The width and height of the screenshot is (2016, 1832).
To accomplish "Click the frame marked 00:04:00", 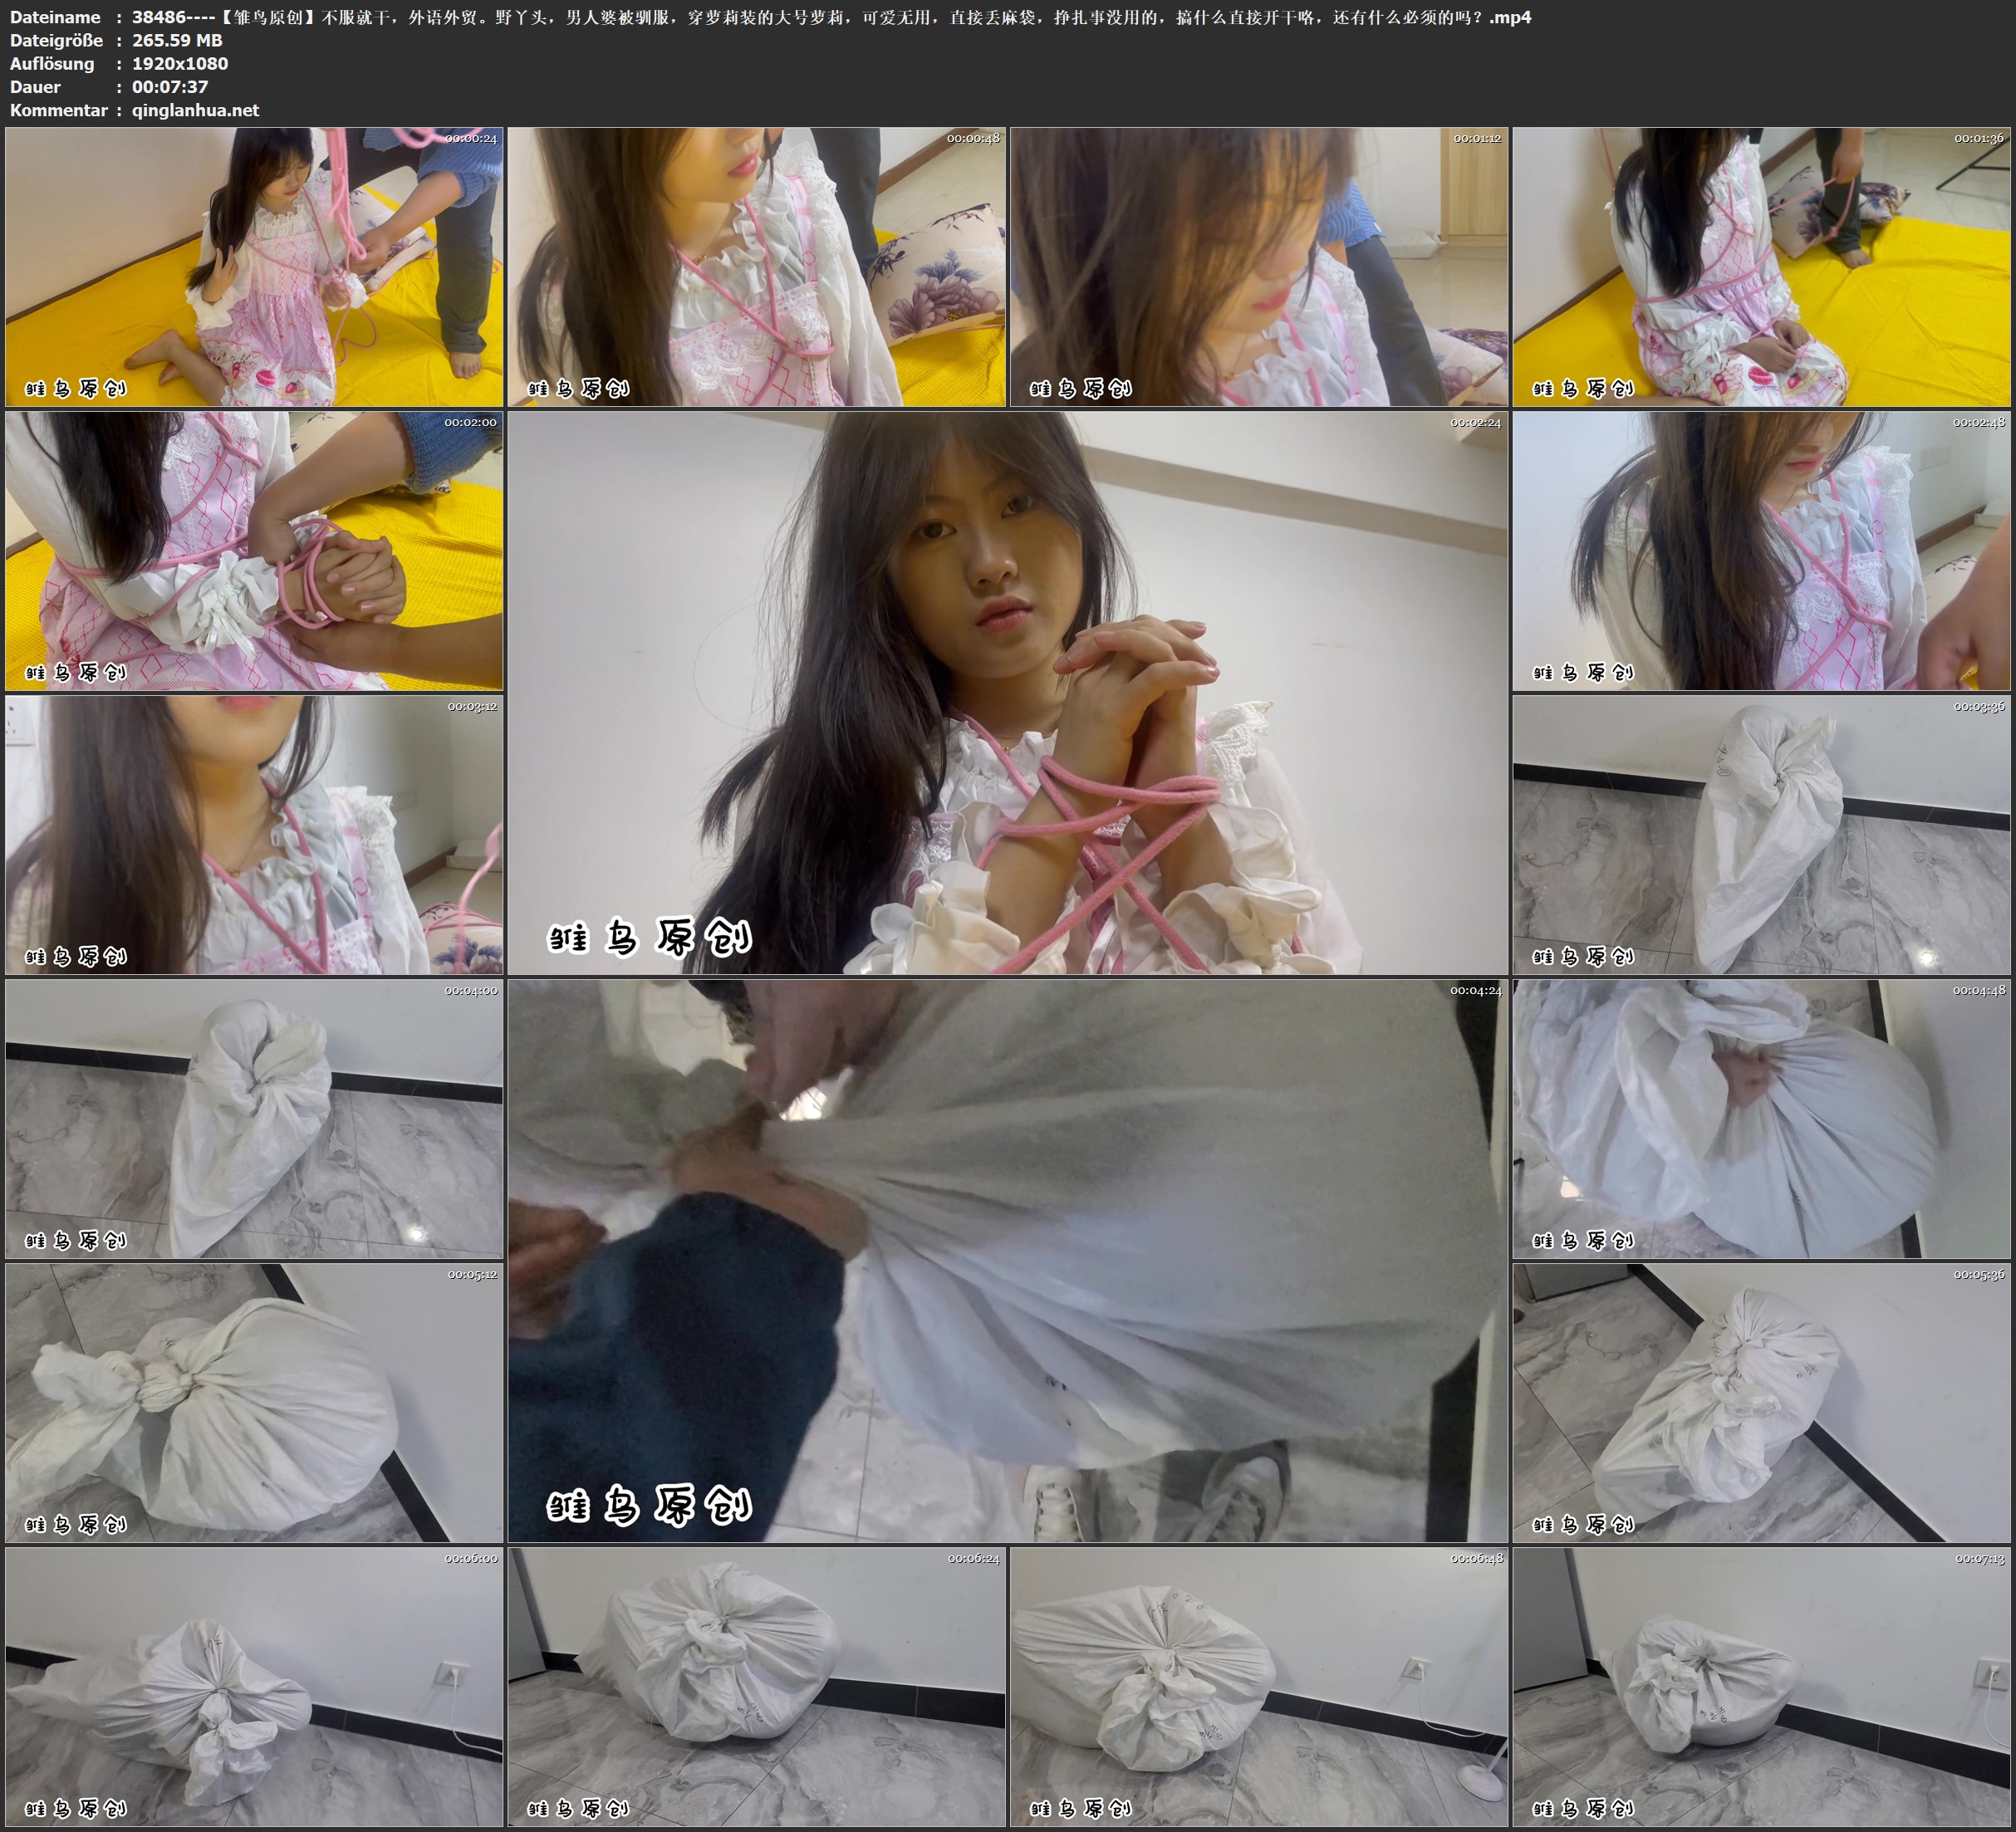I will [x=254, y=1119].
